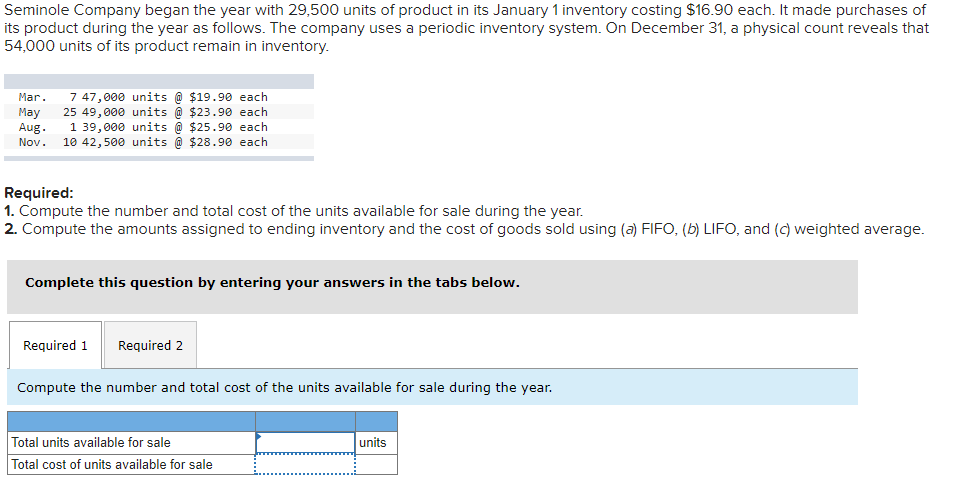Click the small blue triangle cell marker
The image size is (971, 484).
tap(259, 436)
